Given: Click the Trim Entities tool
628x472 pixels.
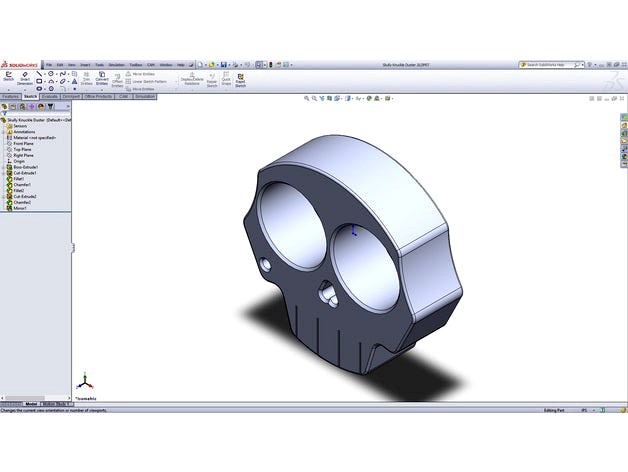Looking at the screenshot, I should coord(85,79).
